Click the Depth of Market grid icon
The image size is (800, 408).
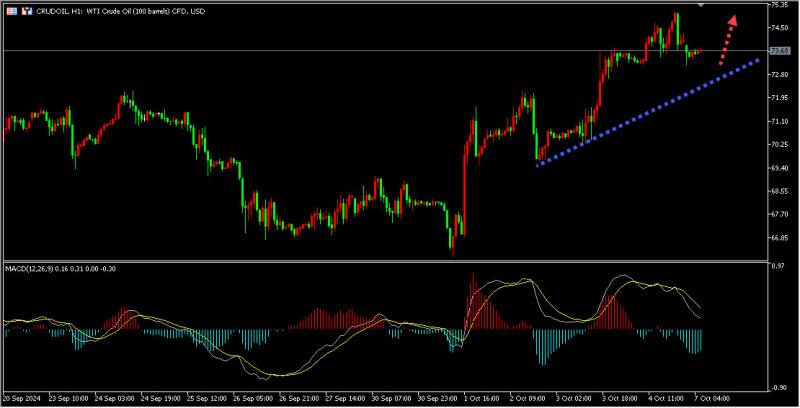pyautogui.click(x=12, y=11)
